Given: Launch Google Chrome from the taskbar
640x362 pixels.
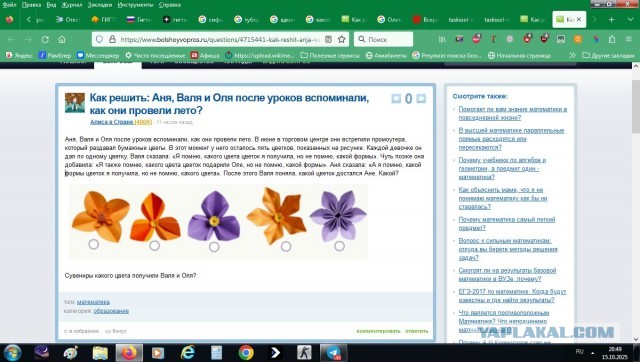Looking at the screenshot, I should (x=246, y=352).
